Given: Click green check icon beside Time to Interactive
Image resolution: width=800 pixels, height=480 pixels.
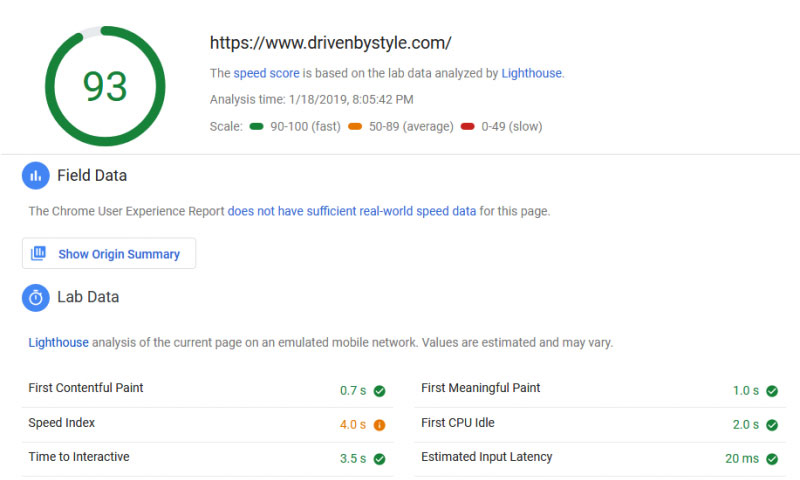Looking at the screenshot, I should pos(379,459).
